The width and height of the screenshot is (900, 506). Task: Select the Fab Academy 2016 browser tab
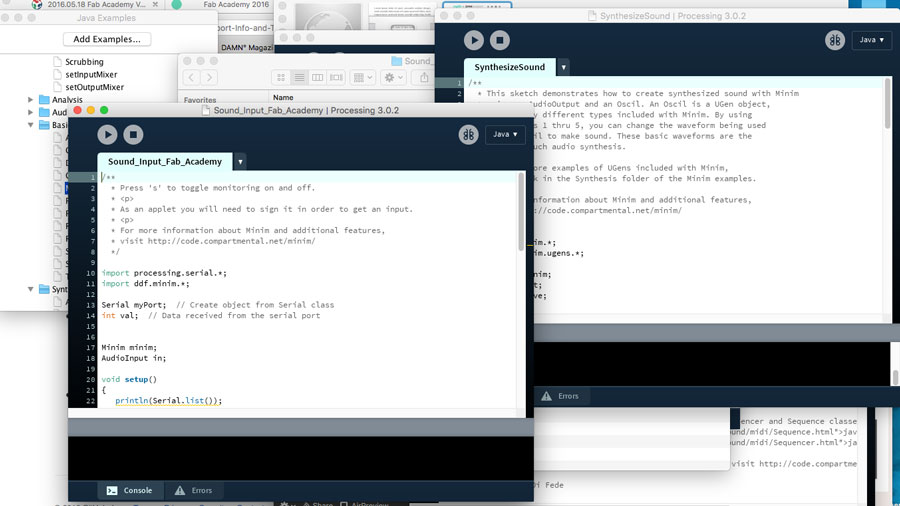coord(236,5)
